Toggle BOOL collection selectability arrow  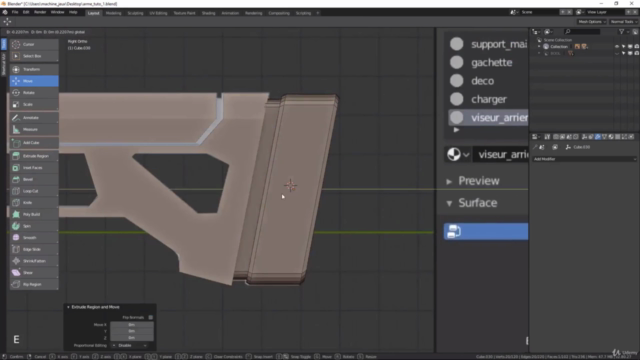pos(623,53)
